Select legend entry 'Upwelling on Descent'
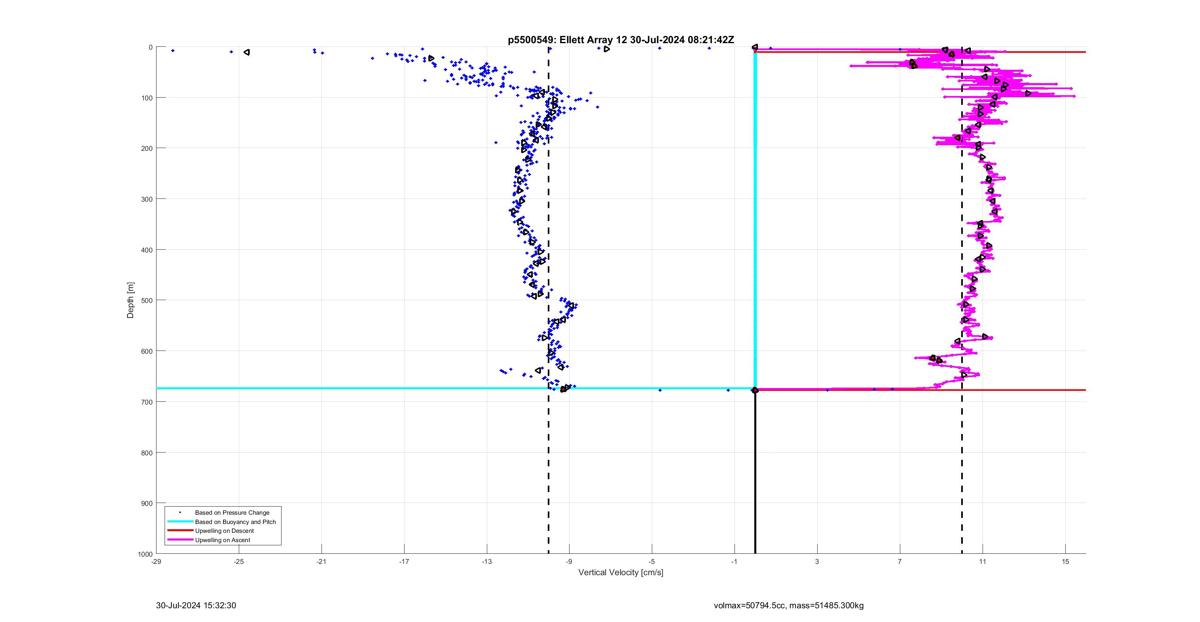Screen dimensions: 1200x622 click(x=224, y=531)
